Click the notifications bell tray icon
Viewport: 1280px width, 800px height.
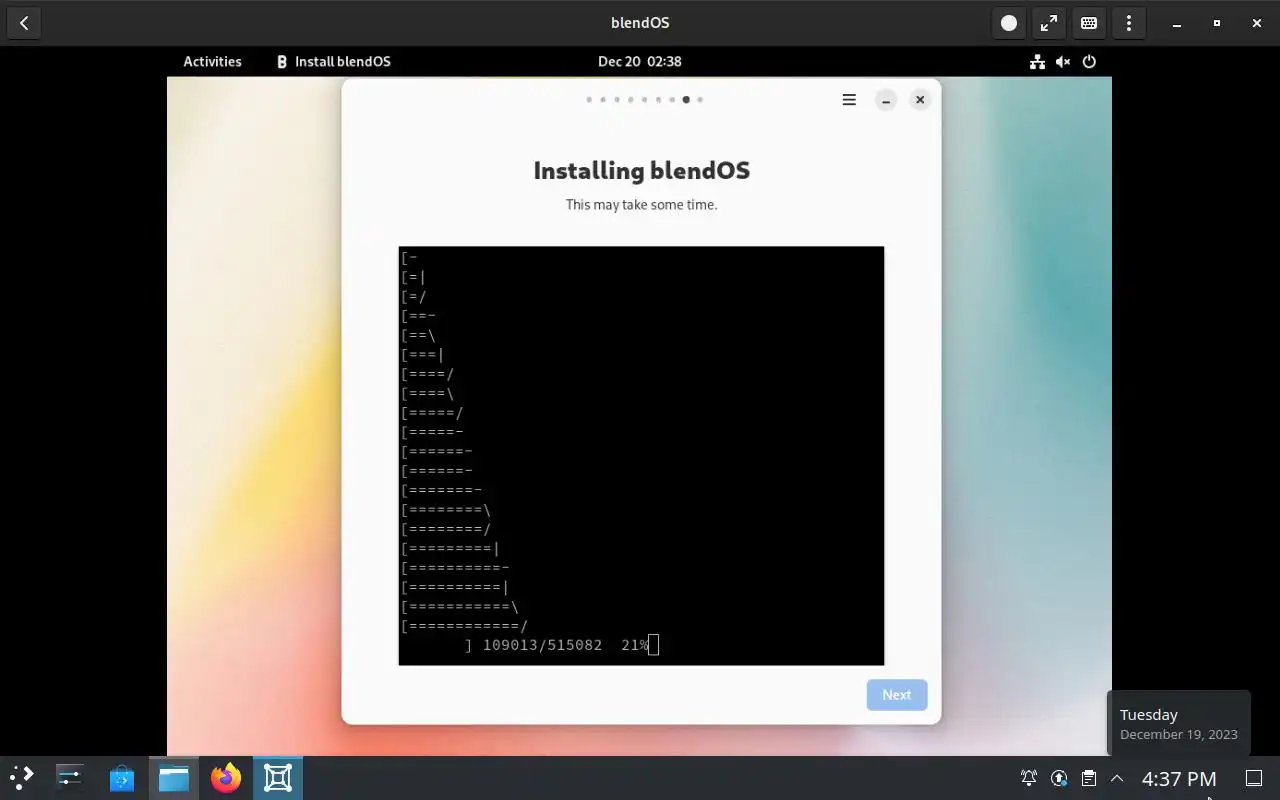point(1029,778)
